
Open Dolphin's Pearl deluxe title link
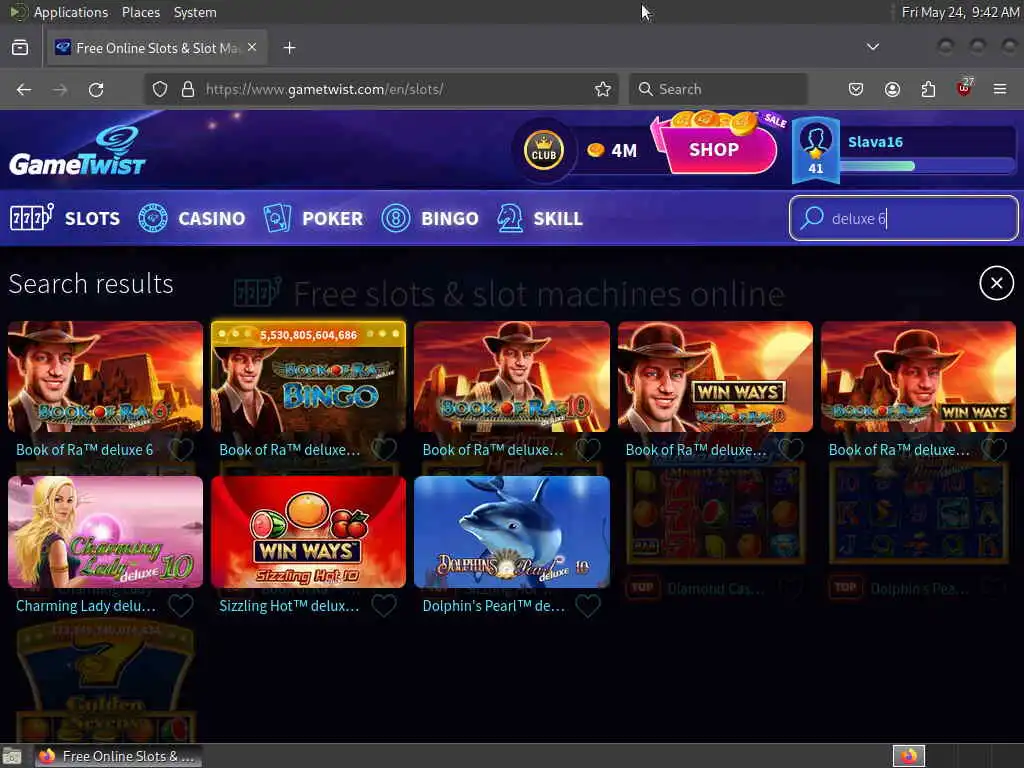tap(494, 606)
